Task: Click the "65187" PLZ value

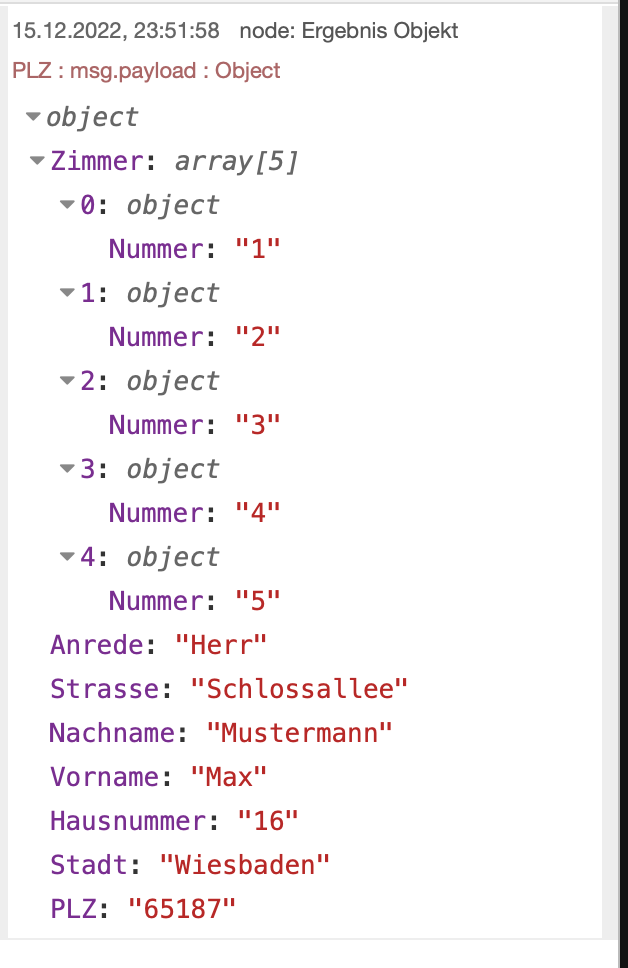Action: click(x=182, y=909)
